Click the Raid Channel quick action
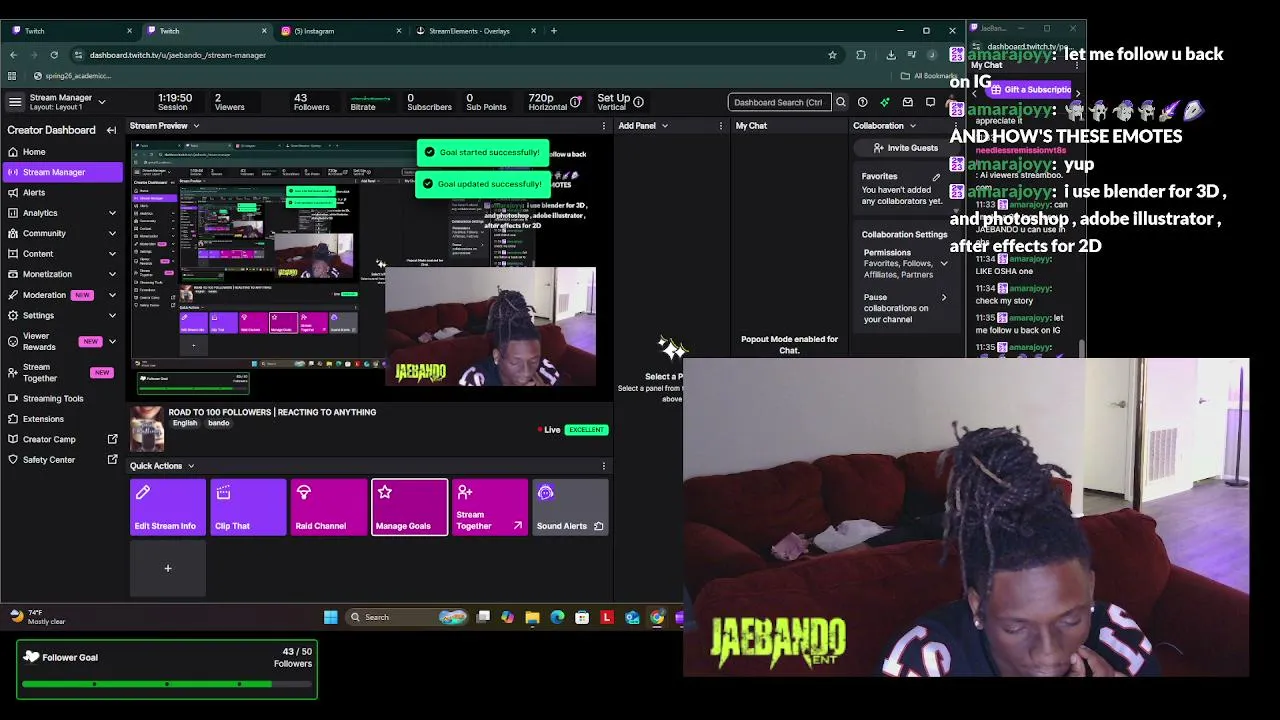Image resolution: width=1280 pixels, height=720 pixels. click(x=329, y=508)
